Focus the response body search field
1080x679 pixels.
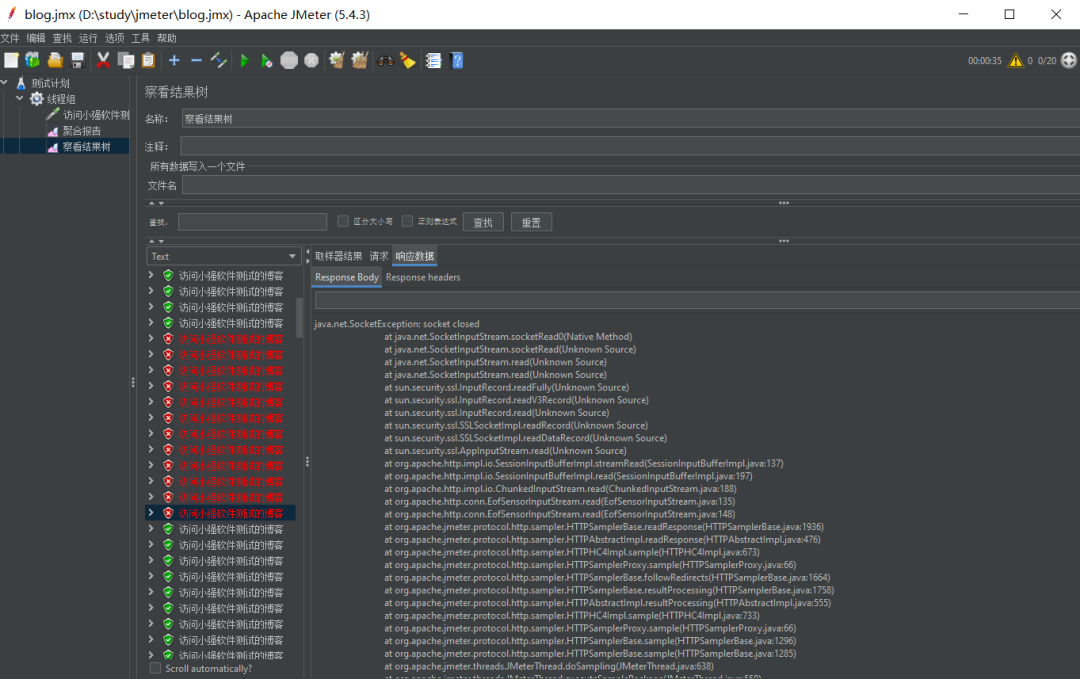coord(697,300)
